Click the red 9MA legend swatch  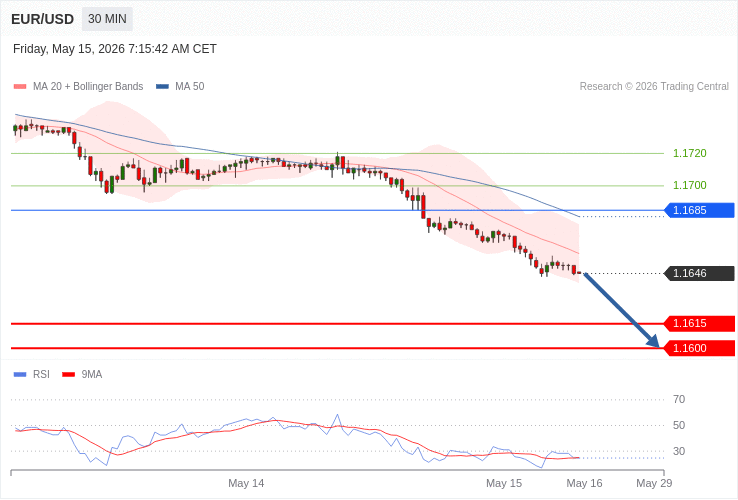pyautogui.click(x=69, y=375)
